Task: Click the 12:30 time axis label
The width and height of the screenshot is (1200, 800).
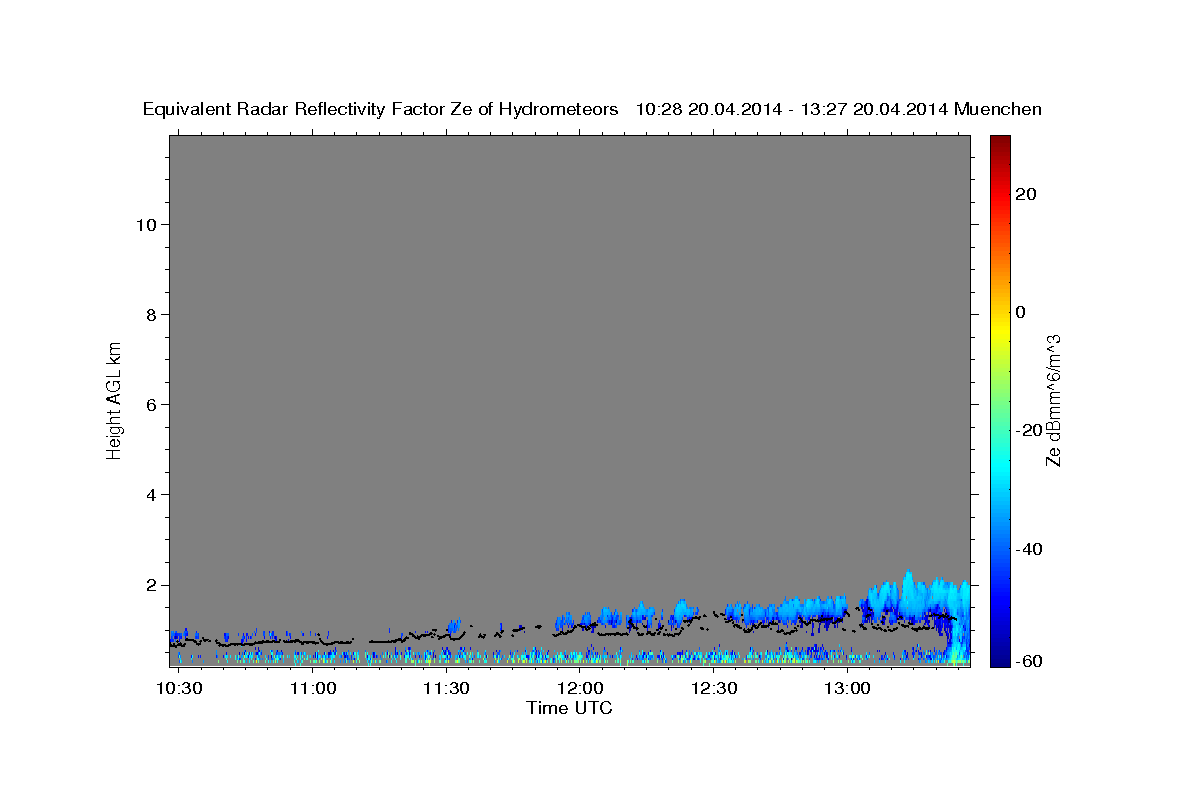Action: pos(713,688)
